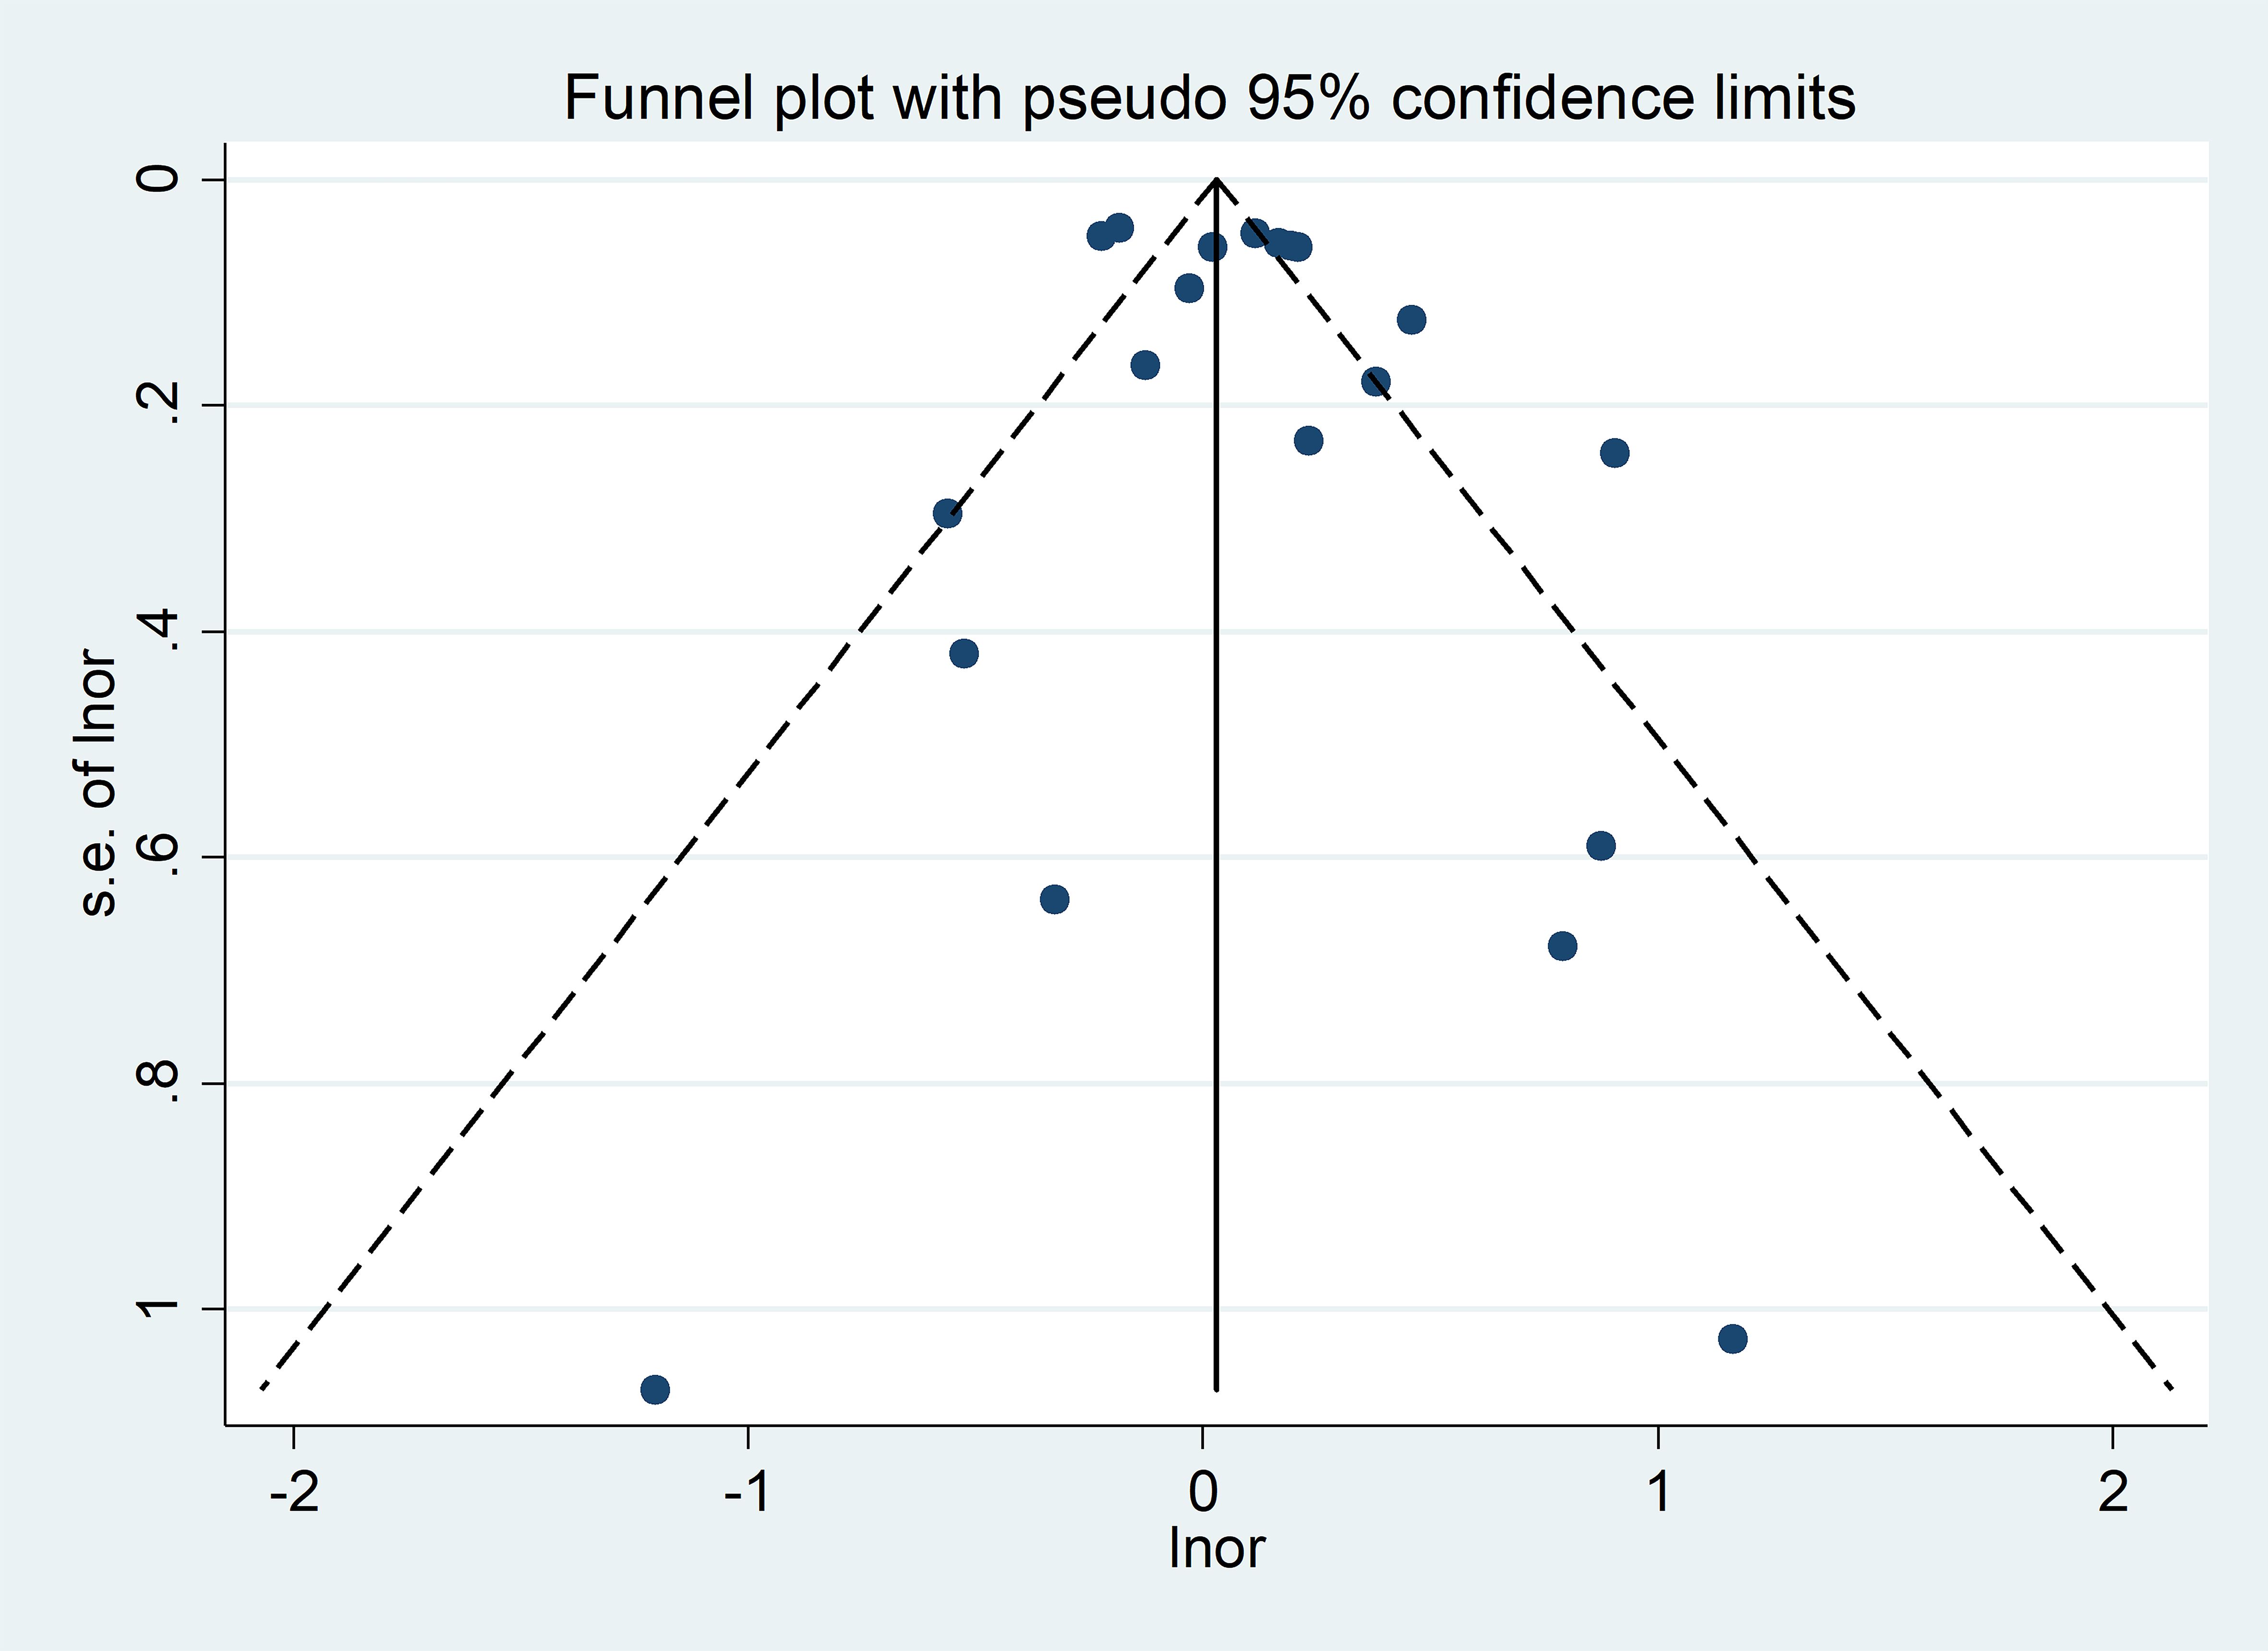Select the data point at bottom left
Screen dimensions: 2268x1651
tap(655, 1389)
